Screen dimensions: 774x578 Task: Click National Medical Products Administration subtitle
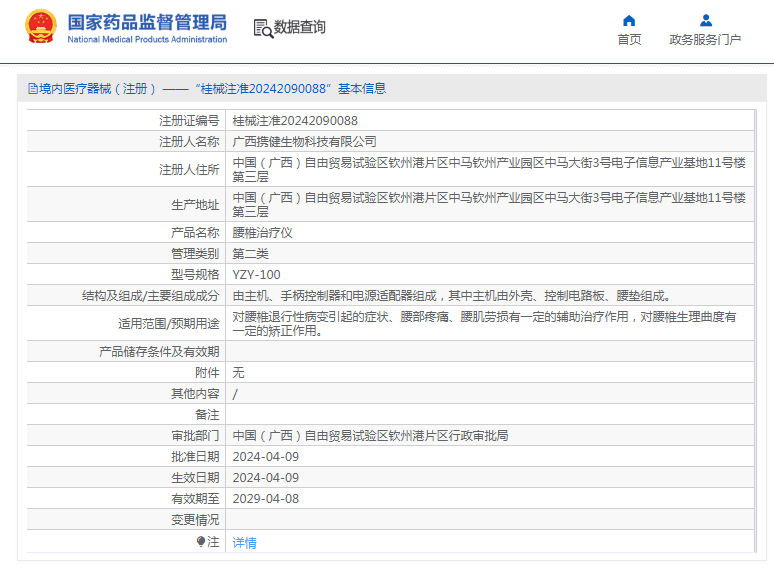point(147,39)
